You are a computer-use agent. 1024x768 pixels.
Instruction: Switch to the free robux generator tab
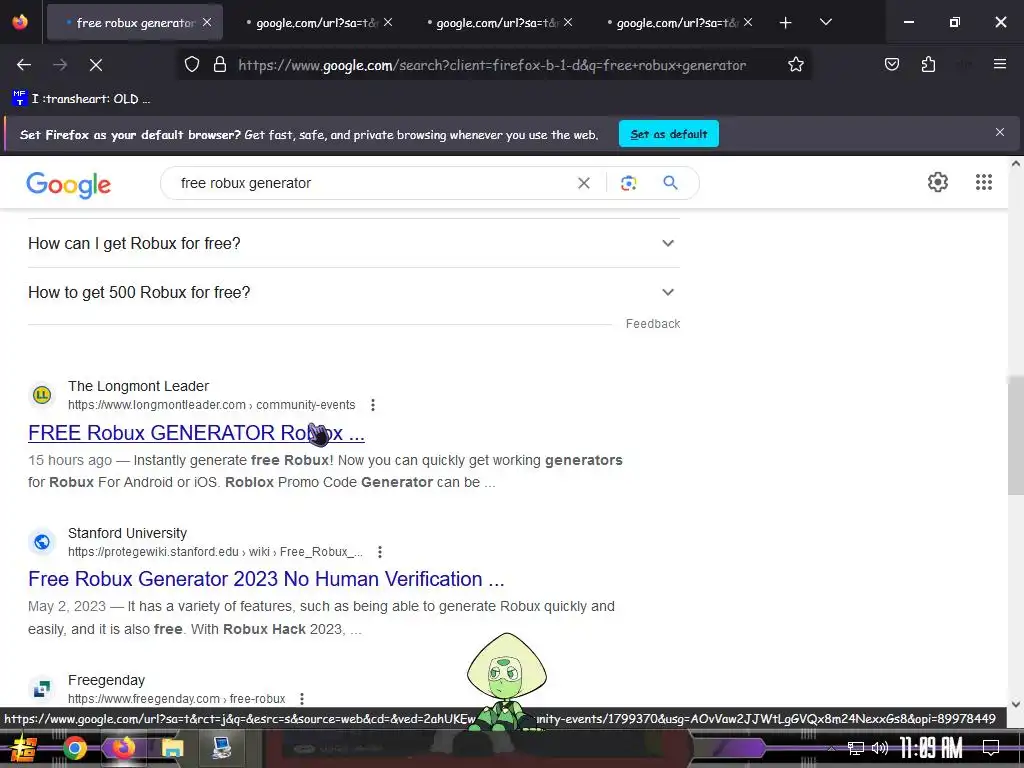tap(135, 23)
